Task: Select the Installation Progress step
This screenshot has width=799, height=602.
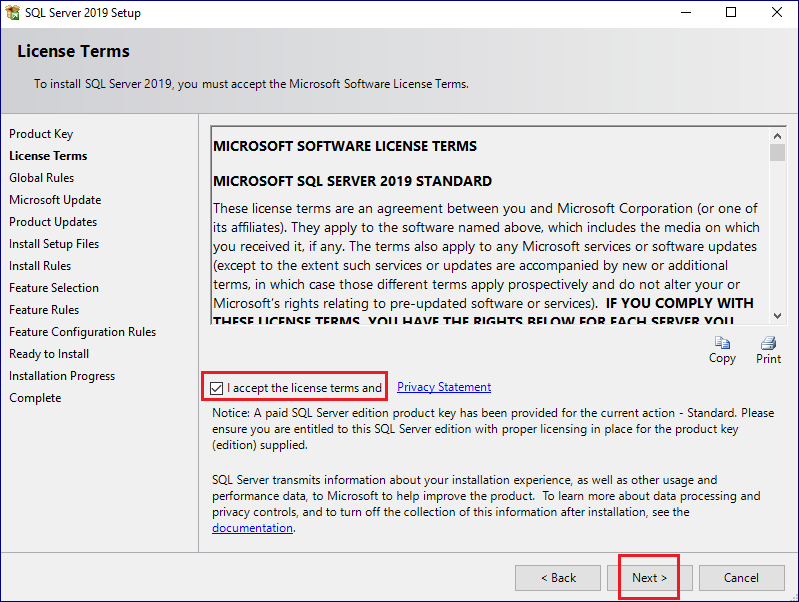Action: [x=62, y=376]
